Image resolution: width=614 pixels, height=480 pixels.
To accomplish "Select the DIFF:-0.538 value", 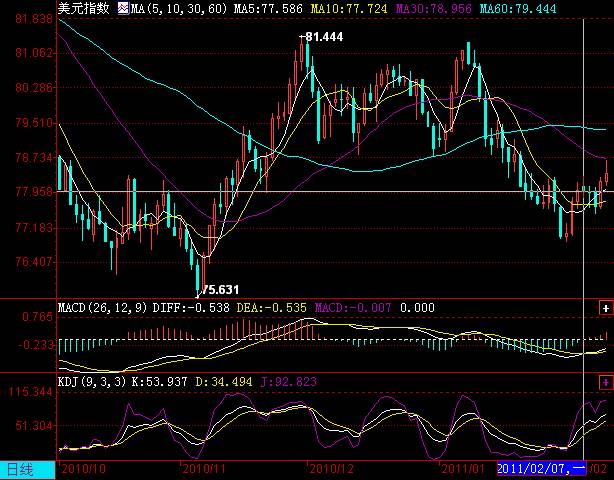I will (x=191, y=308).
